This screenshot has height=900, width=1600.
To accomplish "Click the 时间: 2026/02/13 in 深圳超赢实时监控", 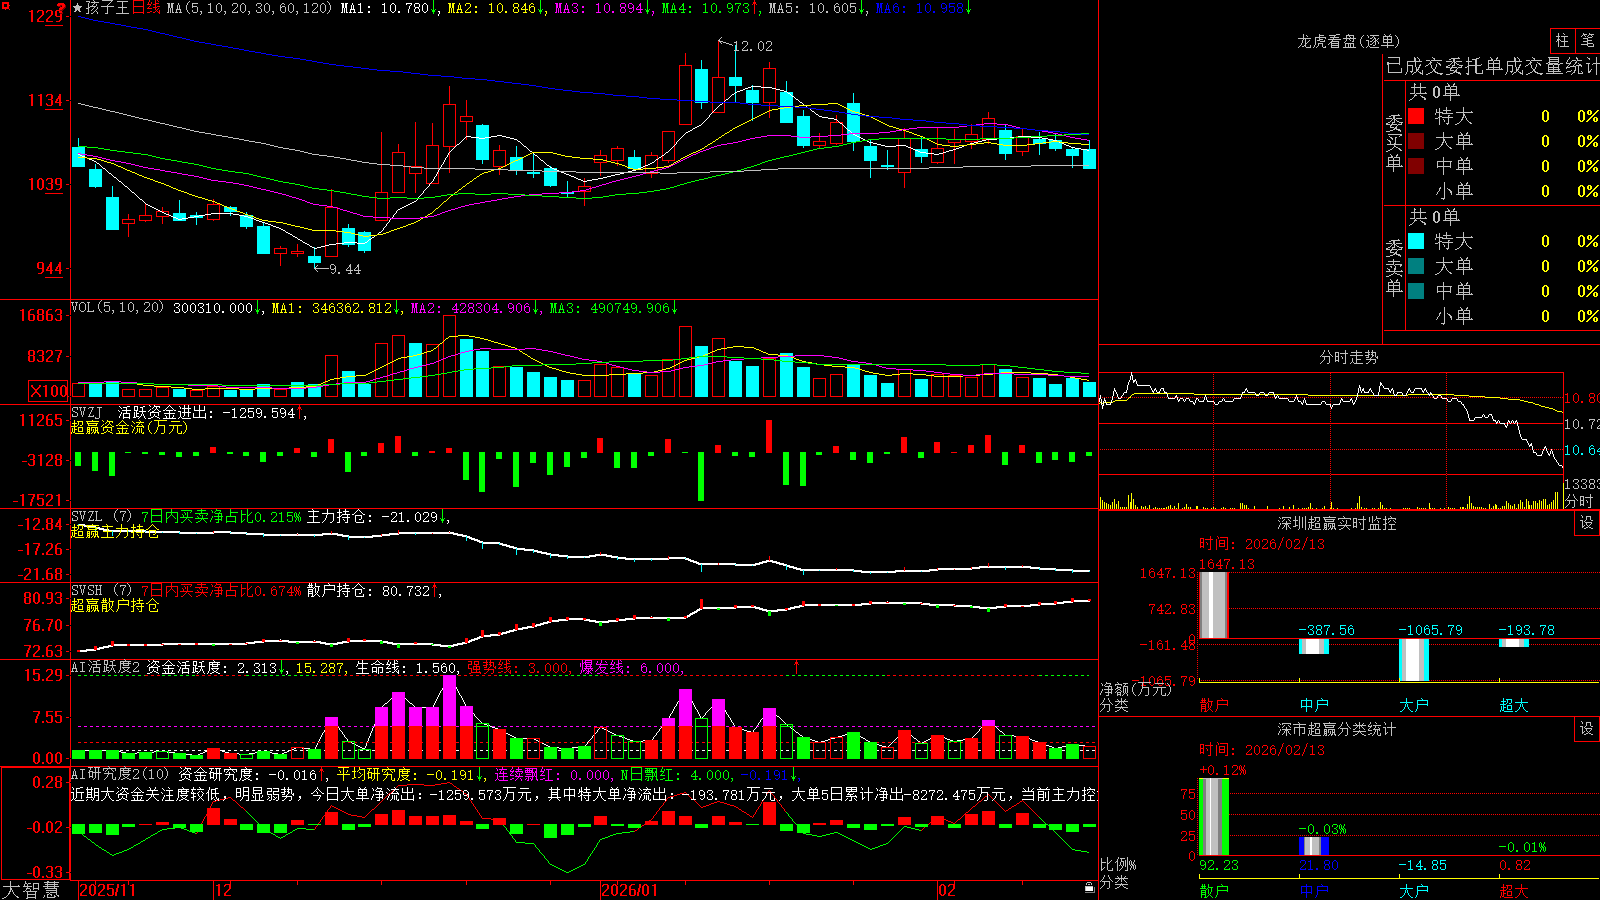I will (x=1262, y=544).
